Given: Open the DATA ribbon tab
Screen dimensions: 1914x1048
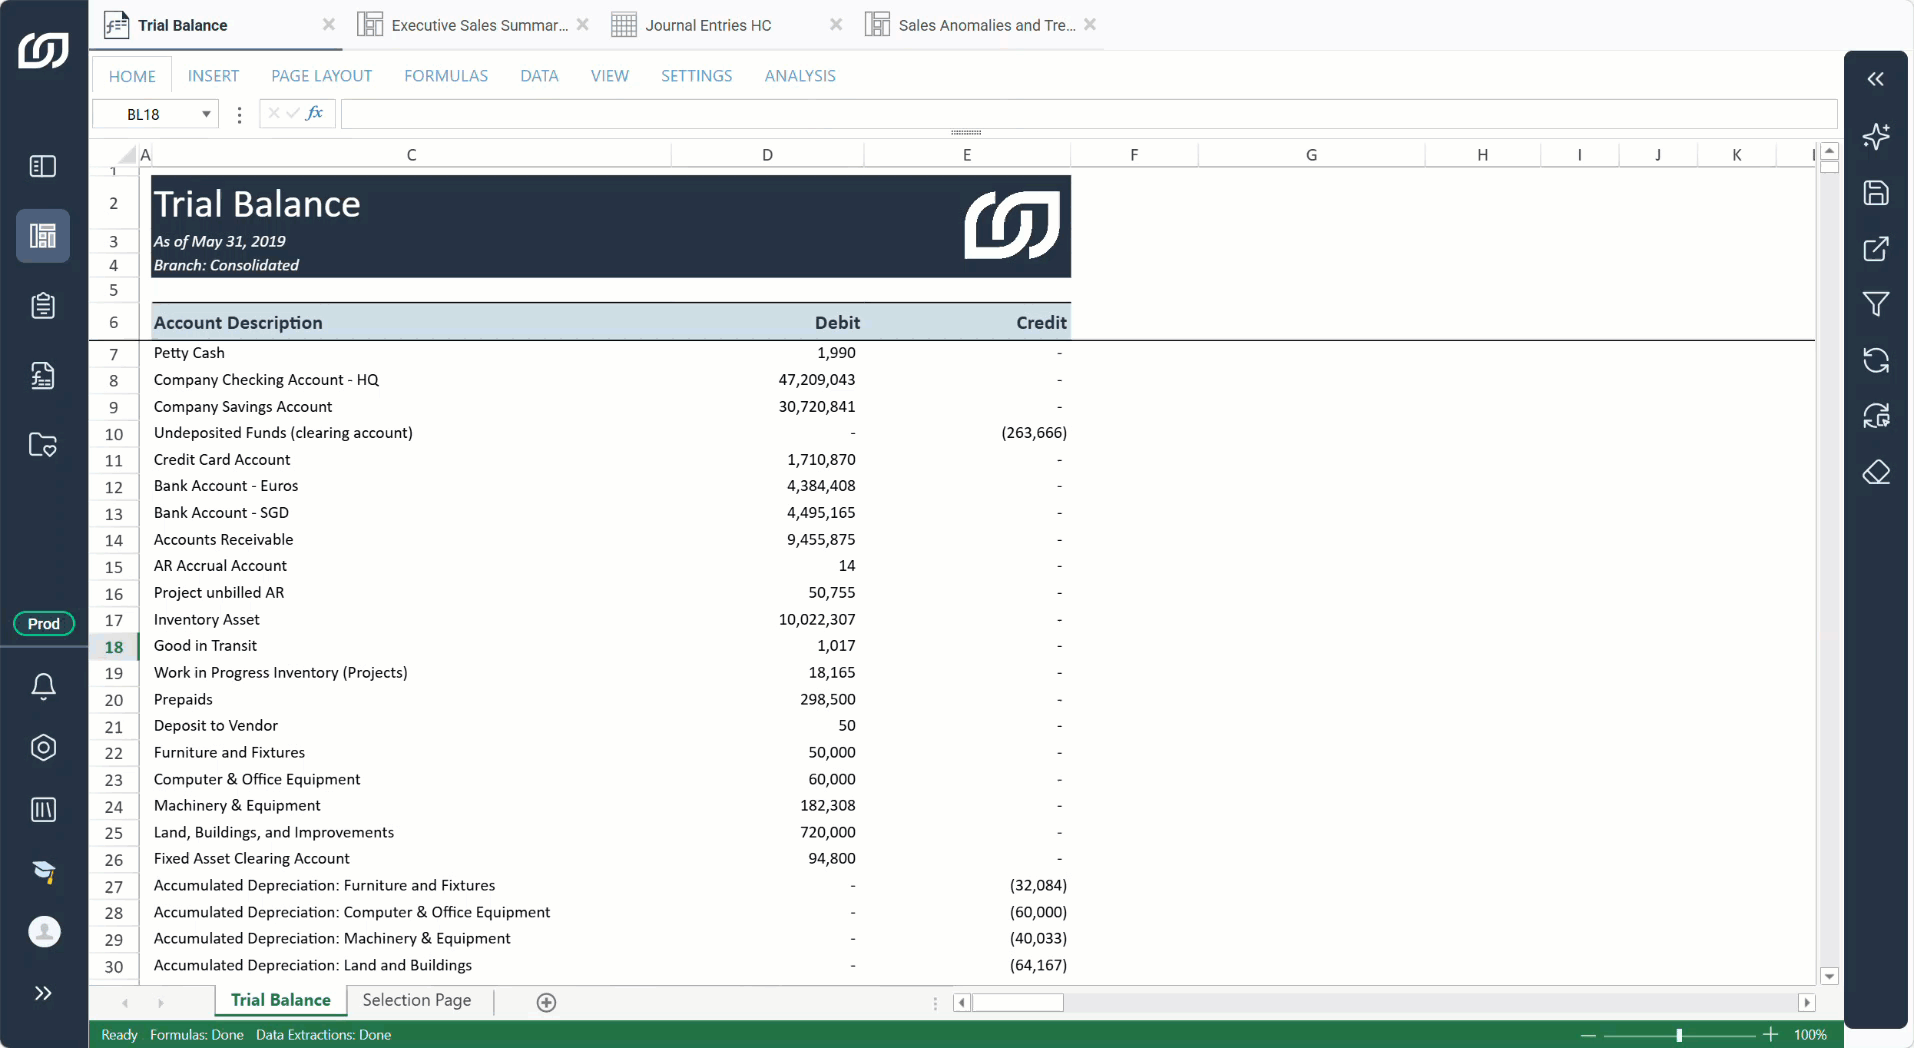Looking at the screenshot, I should click(x=539, y=76).
